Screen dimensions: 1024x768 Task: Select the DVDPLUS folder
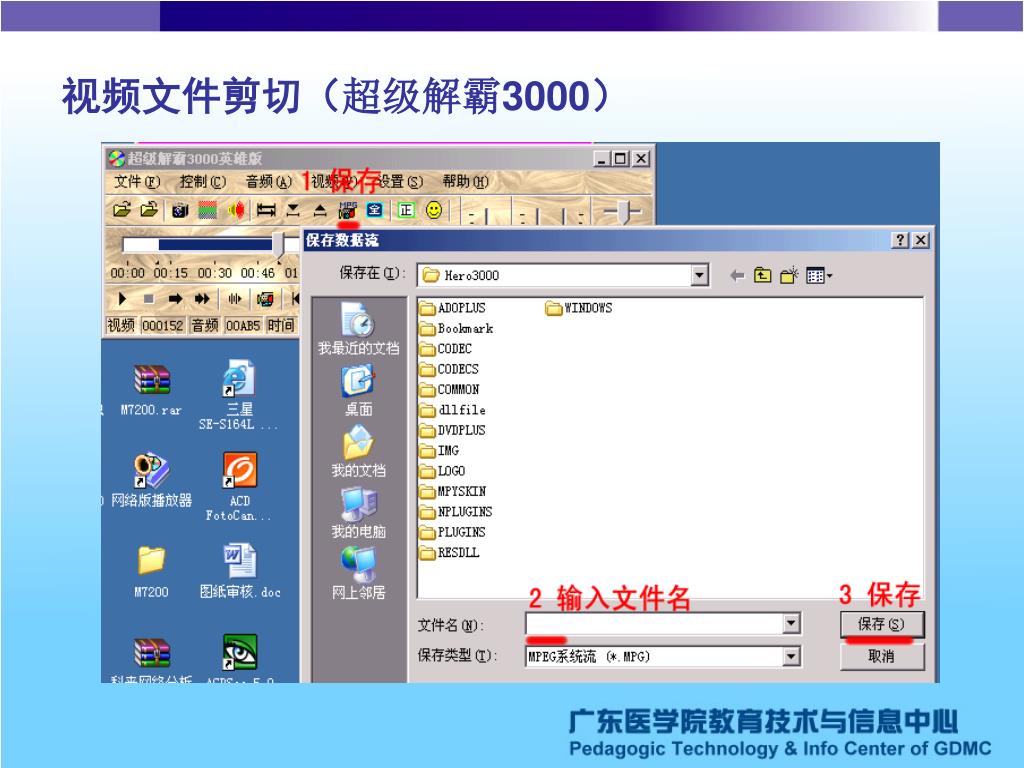[x=453, y=430]
